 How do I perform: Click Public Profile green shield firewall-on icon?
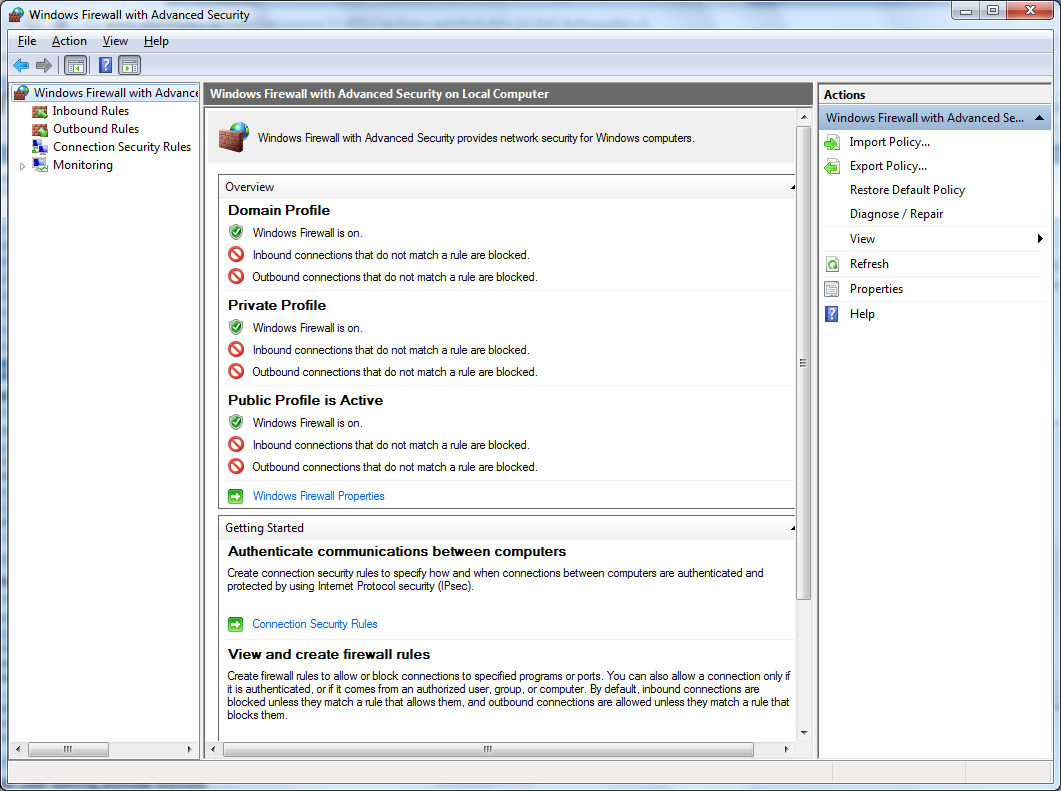236,423
